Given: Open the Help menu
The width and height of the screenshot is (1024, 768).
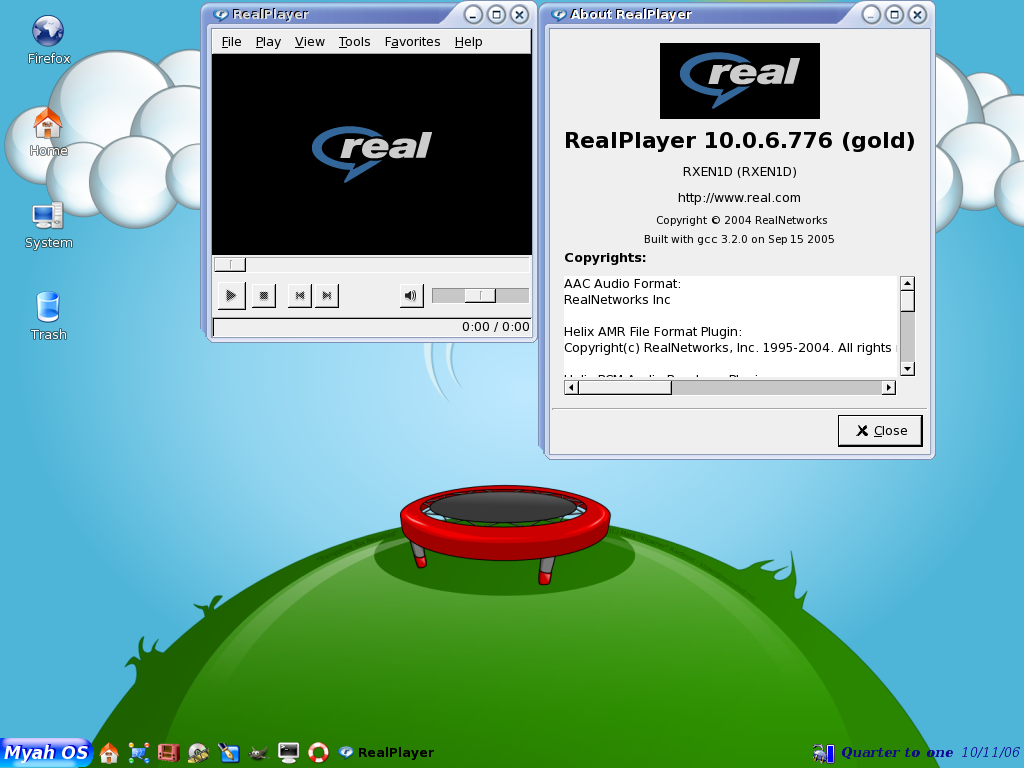Looking at the screenshot, I should (x=468, y=42).
